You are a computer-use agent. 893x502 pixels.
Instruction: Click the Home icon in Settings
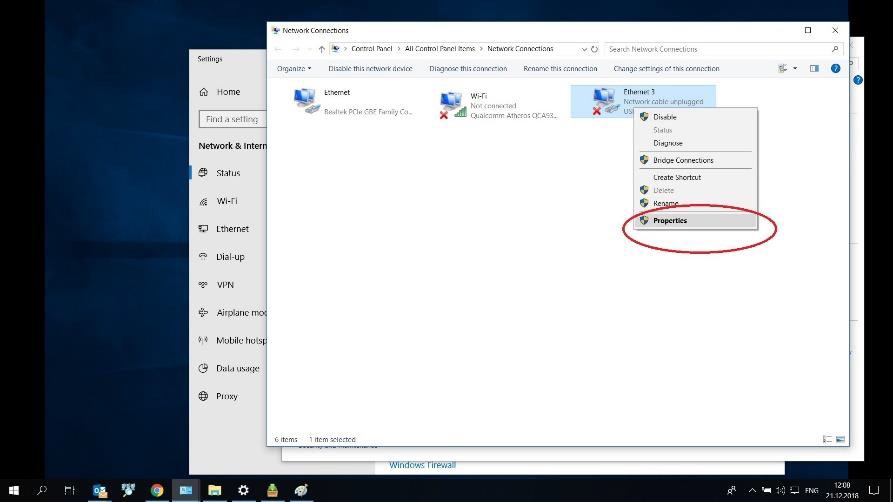point(204,92)
